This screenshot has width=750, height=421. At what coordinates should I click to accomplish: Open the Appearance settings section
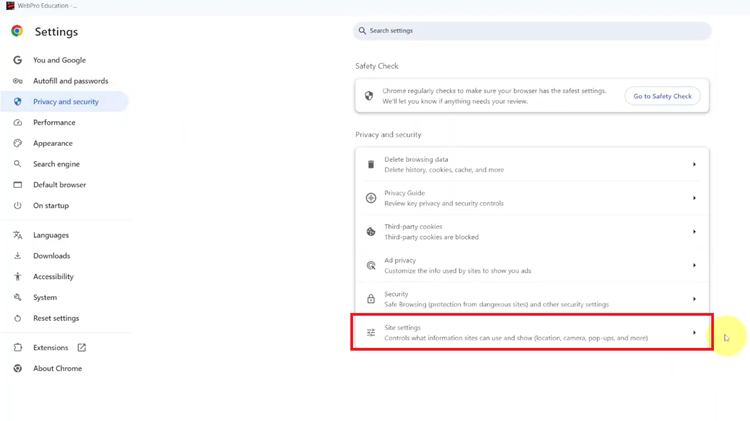tap(52, 143)
